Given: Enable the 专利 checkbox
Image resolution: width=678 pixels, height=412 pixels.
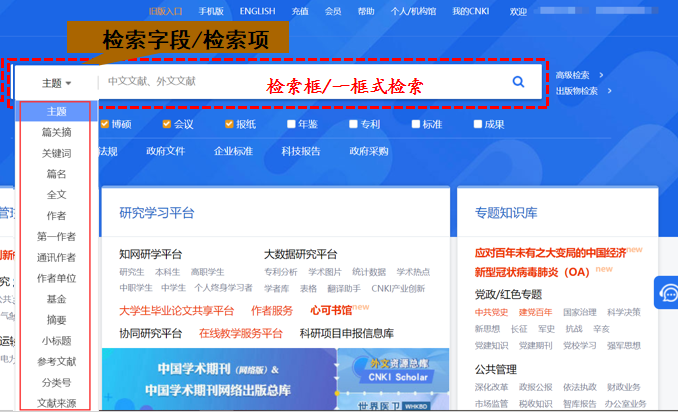Looking at the screenshot, I should coord(353,124).
